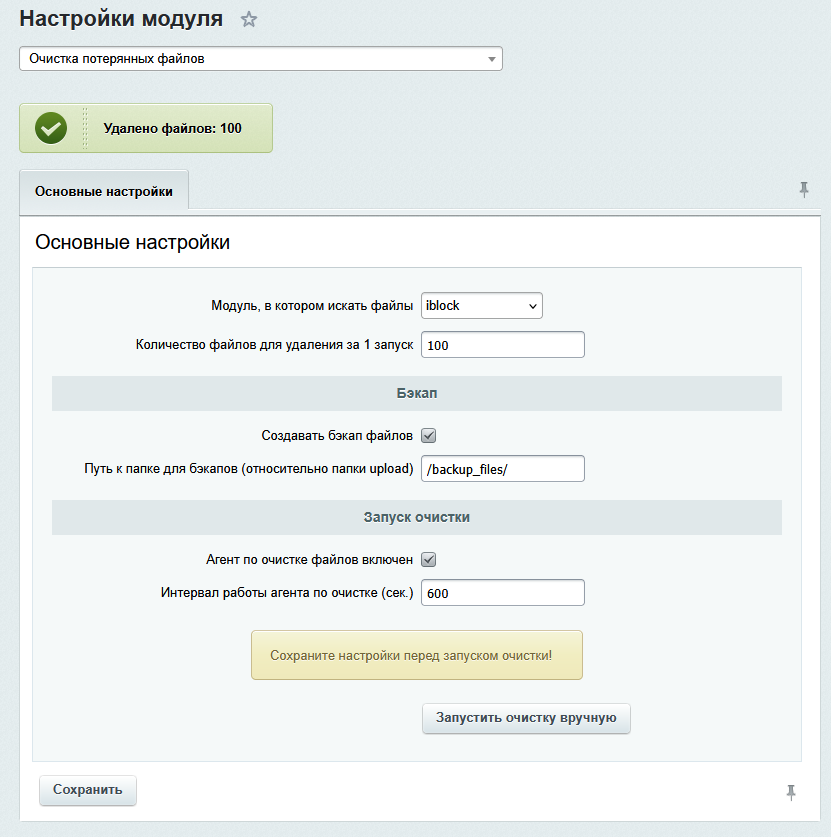Click the green checkmark success icon
The width and height of the screenshot is (831, 837).
[51, 128]
